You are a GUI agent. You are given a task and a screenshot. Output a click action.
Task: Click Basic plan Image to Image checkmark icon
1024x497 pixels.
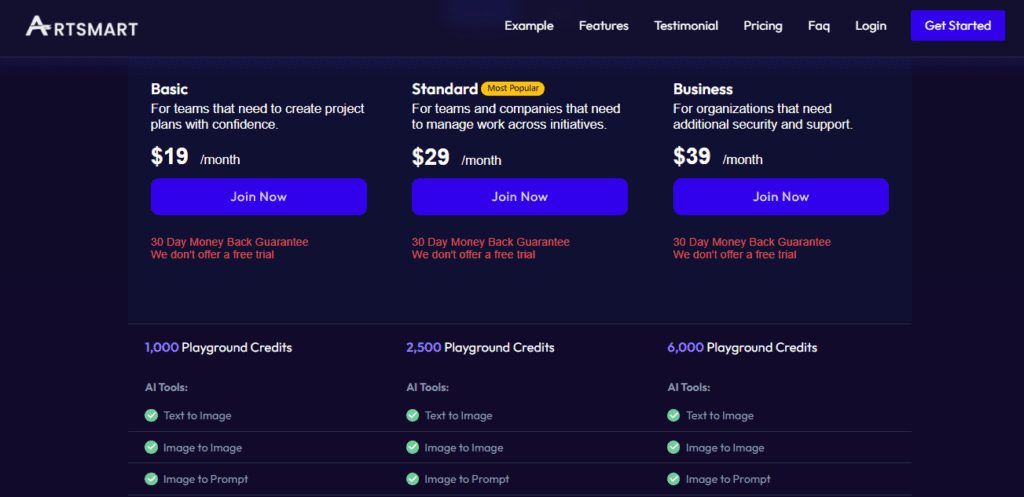(151, 447)
